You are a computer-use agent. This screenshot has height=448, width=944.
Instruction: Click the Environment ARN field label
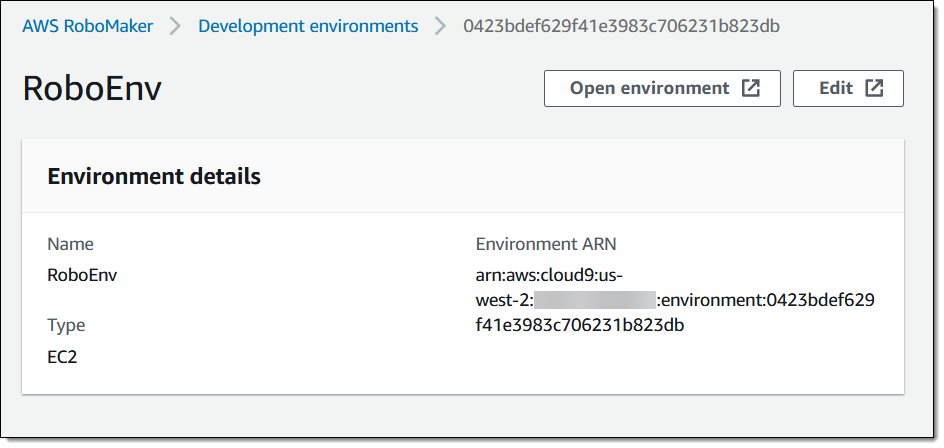click(546, 244)
